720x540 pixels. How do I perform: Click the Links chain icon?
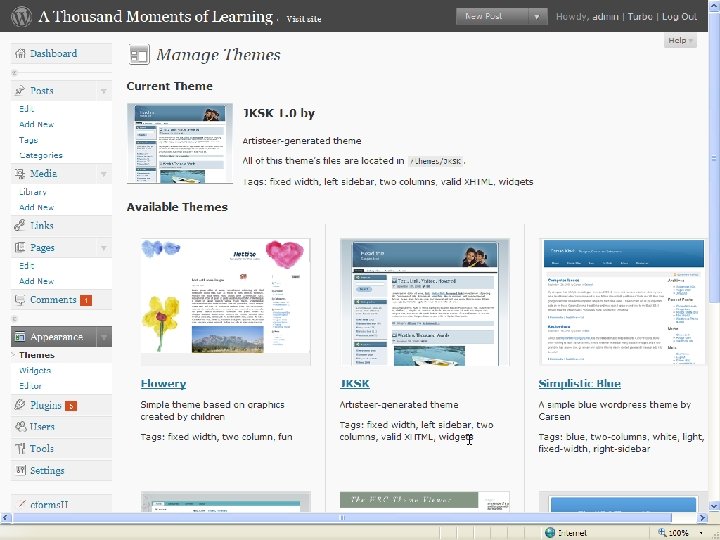click(x=20, y=225)
